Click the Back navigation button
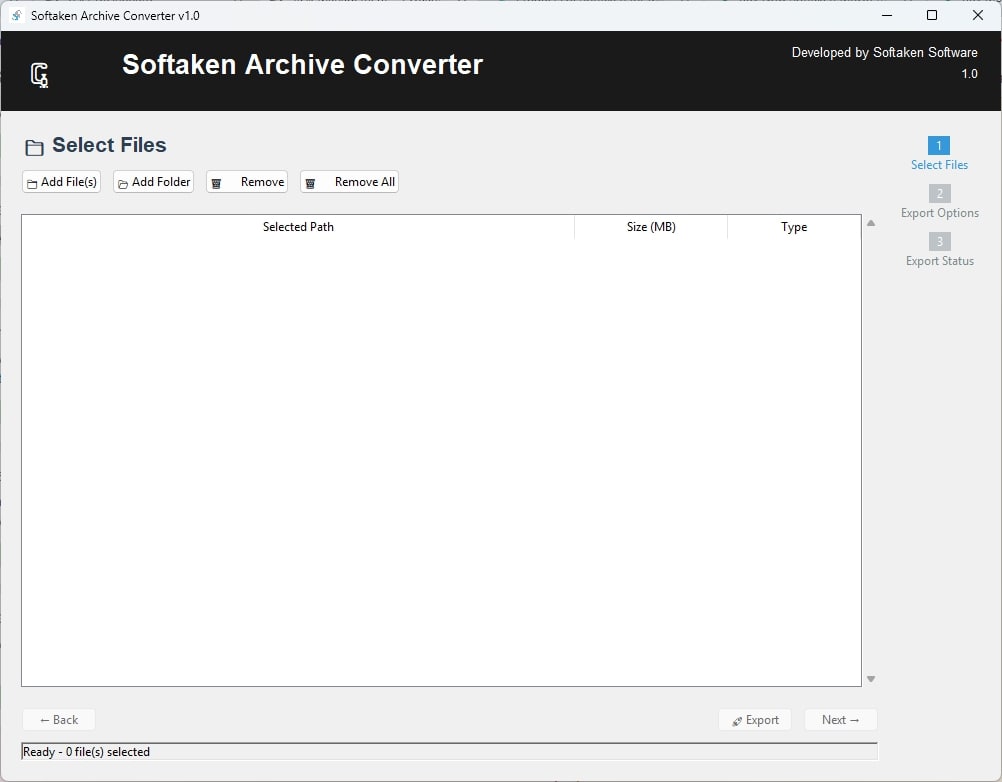This screenshot has width=1002, height=782. point(59,720)
